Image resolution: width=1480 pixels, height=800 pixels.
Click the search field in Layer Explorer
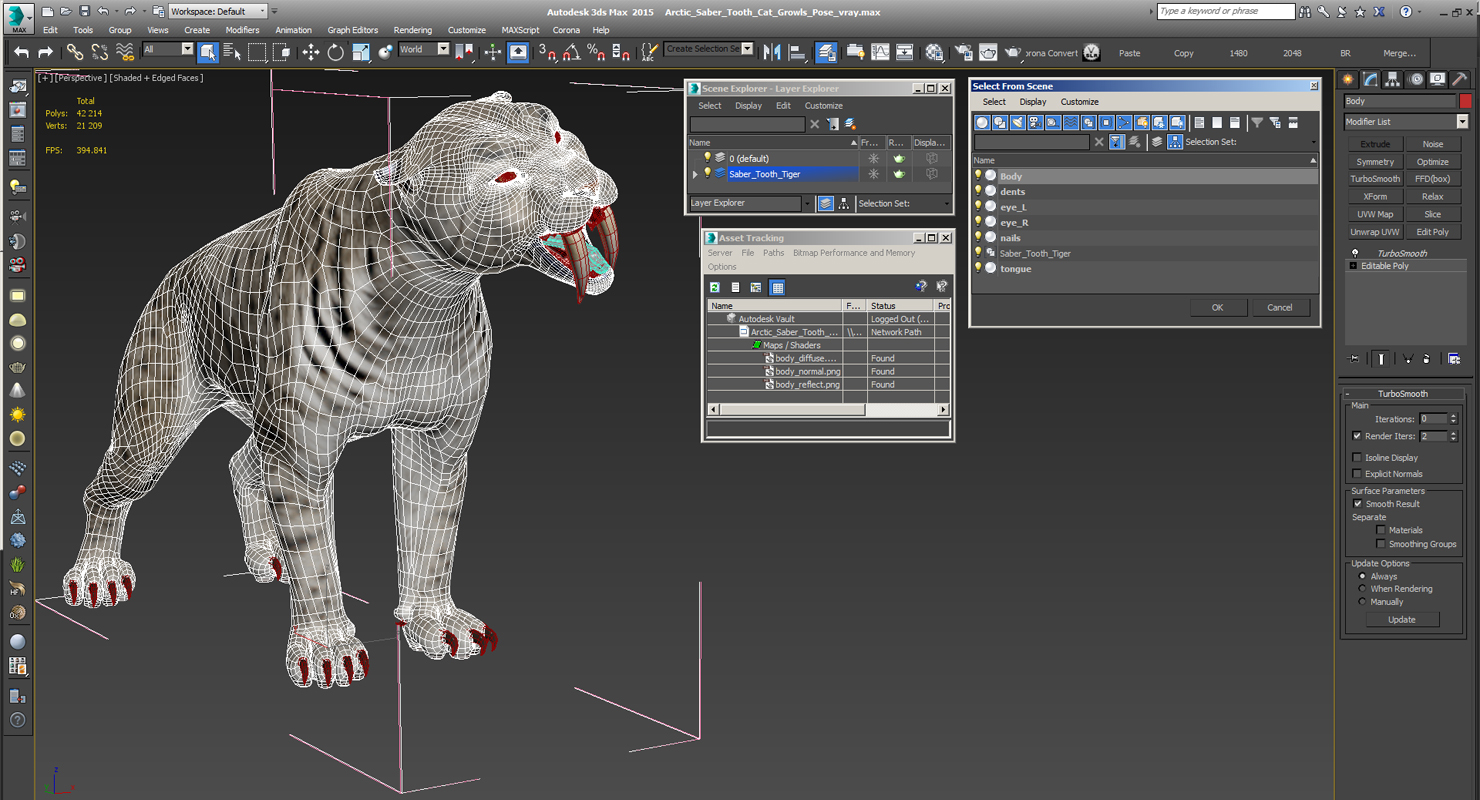point(747,124)
